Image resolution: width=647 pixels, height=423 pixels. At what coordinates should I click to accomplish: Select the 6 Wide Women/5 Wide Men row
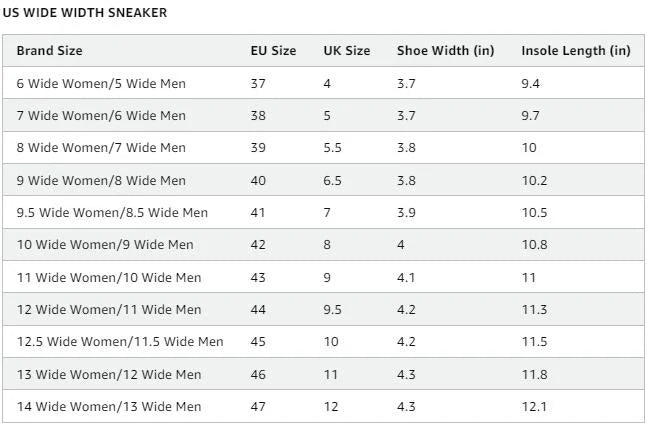click(x=101, y=83)
